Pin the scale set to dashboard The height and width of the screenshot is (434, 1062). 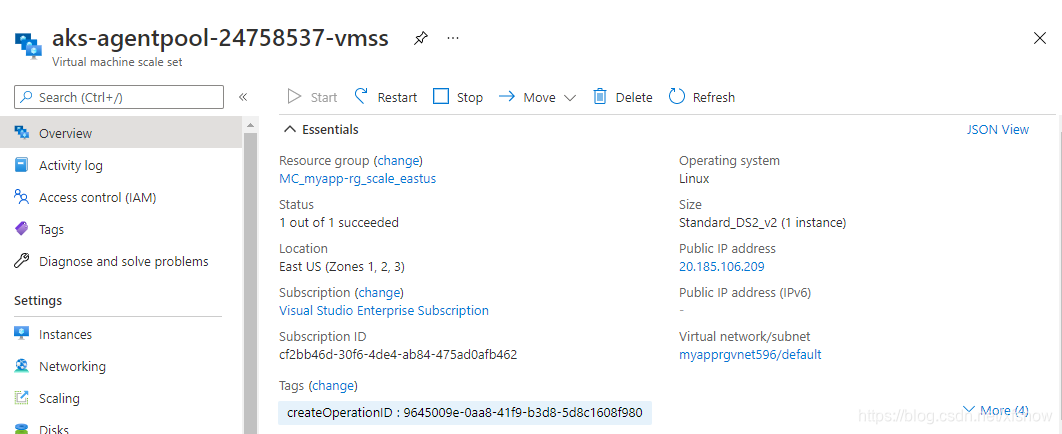point(421,39)
